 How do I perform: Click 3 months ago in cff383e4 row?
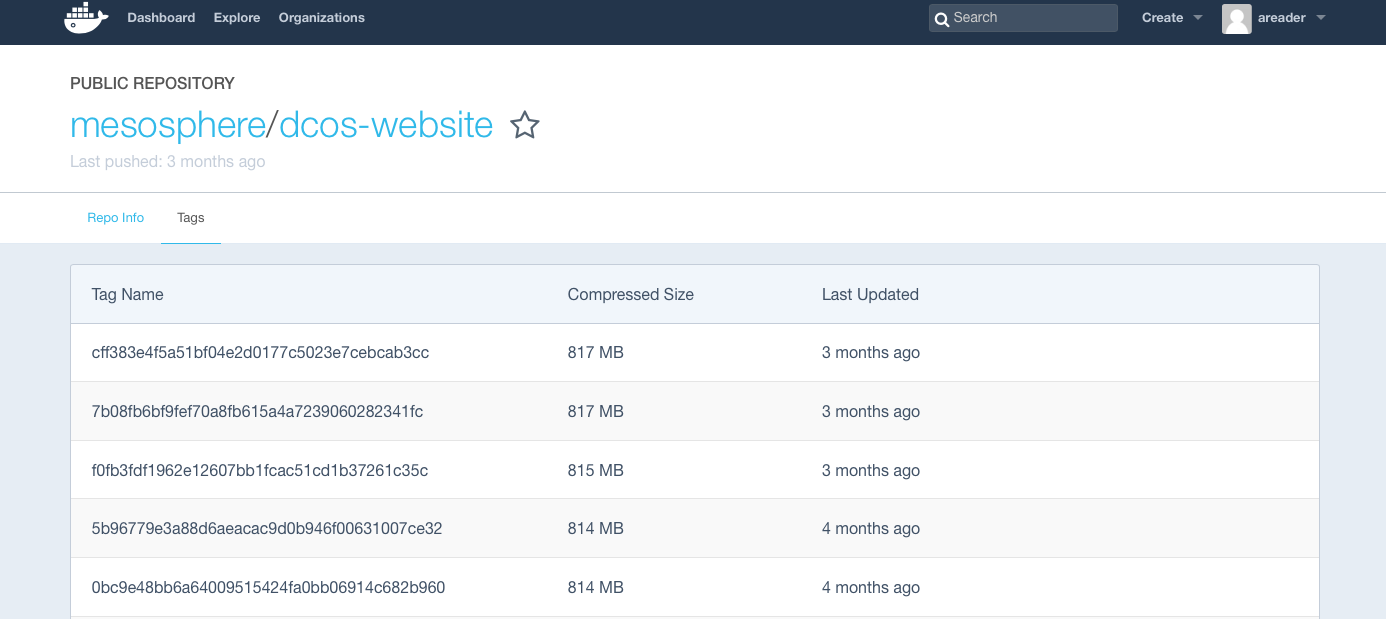click(871, 353)
